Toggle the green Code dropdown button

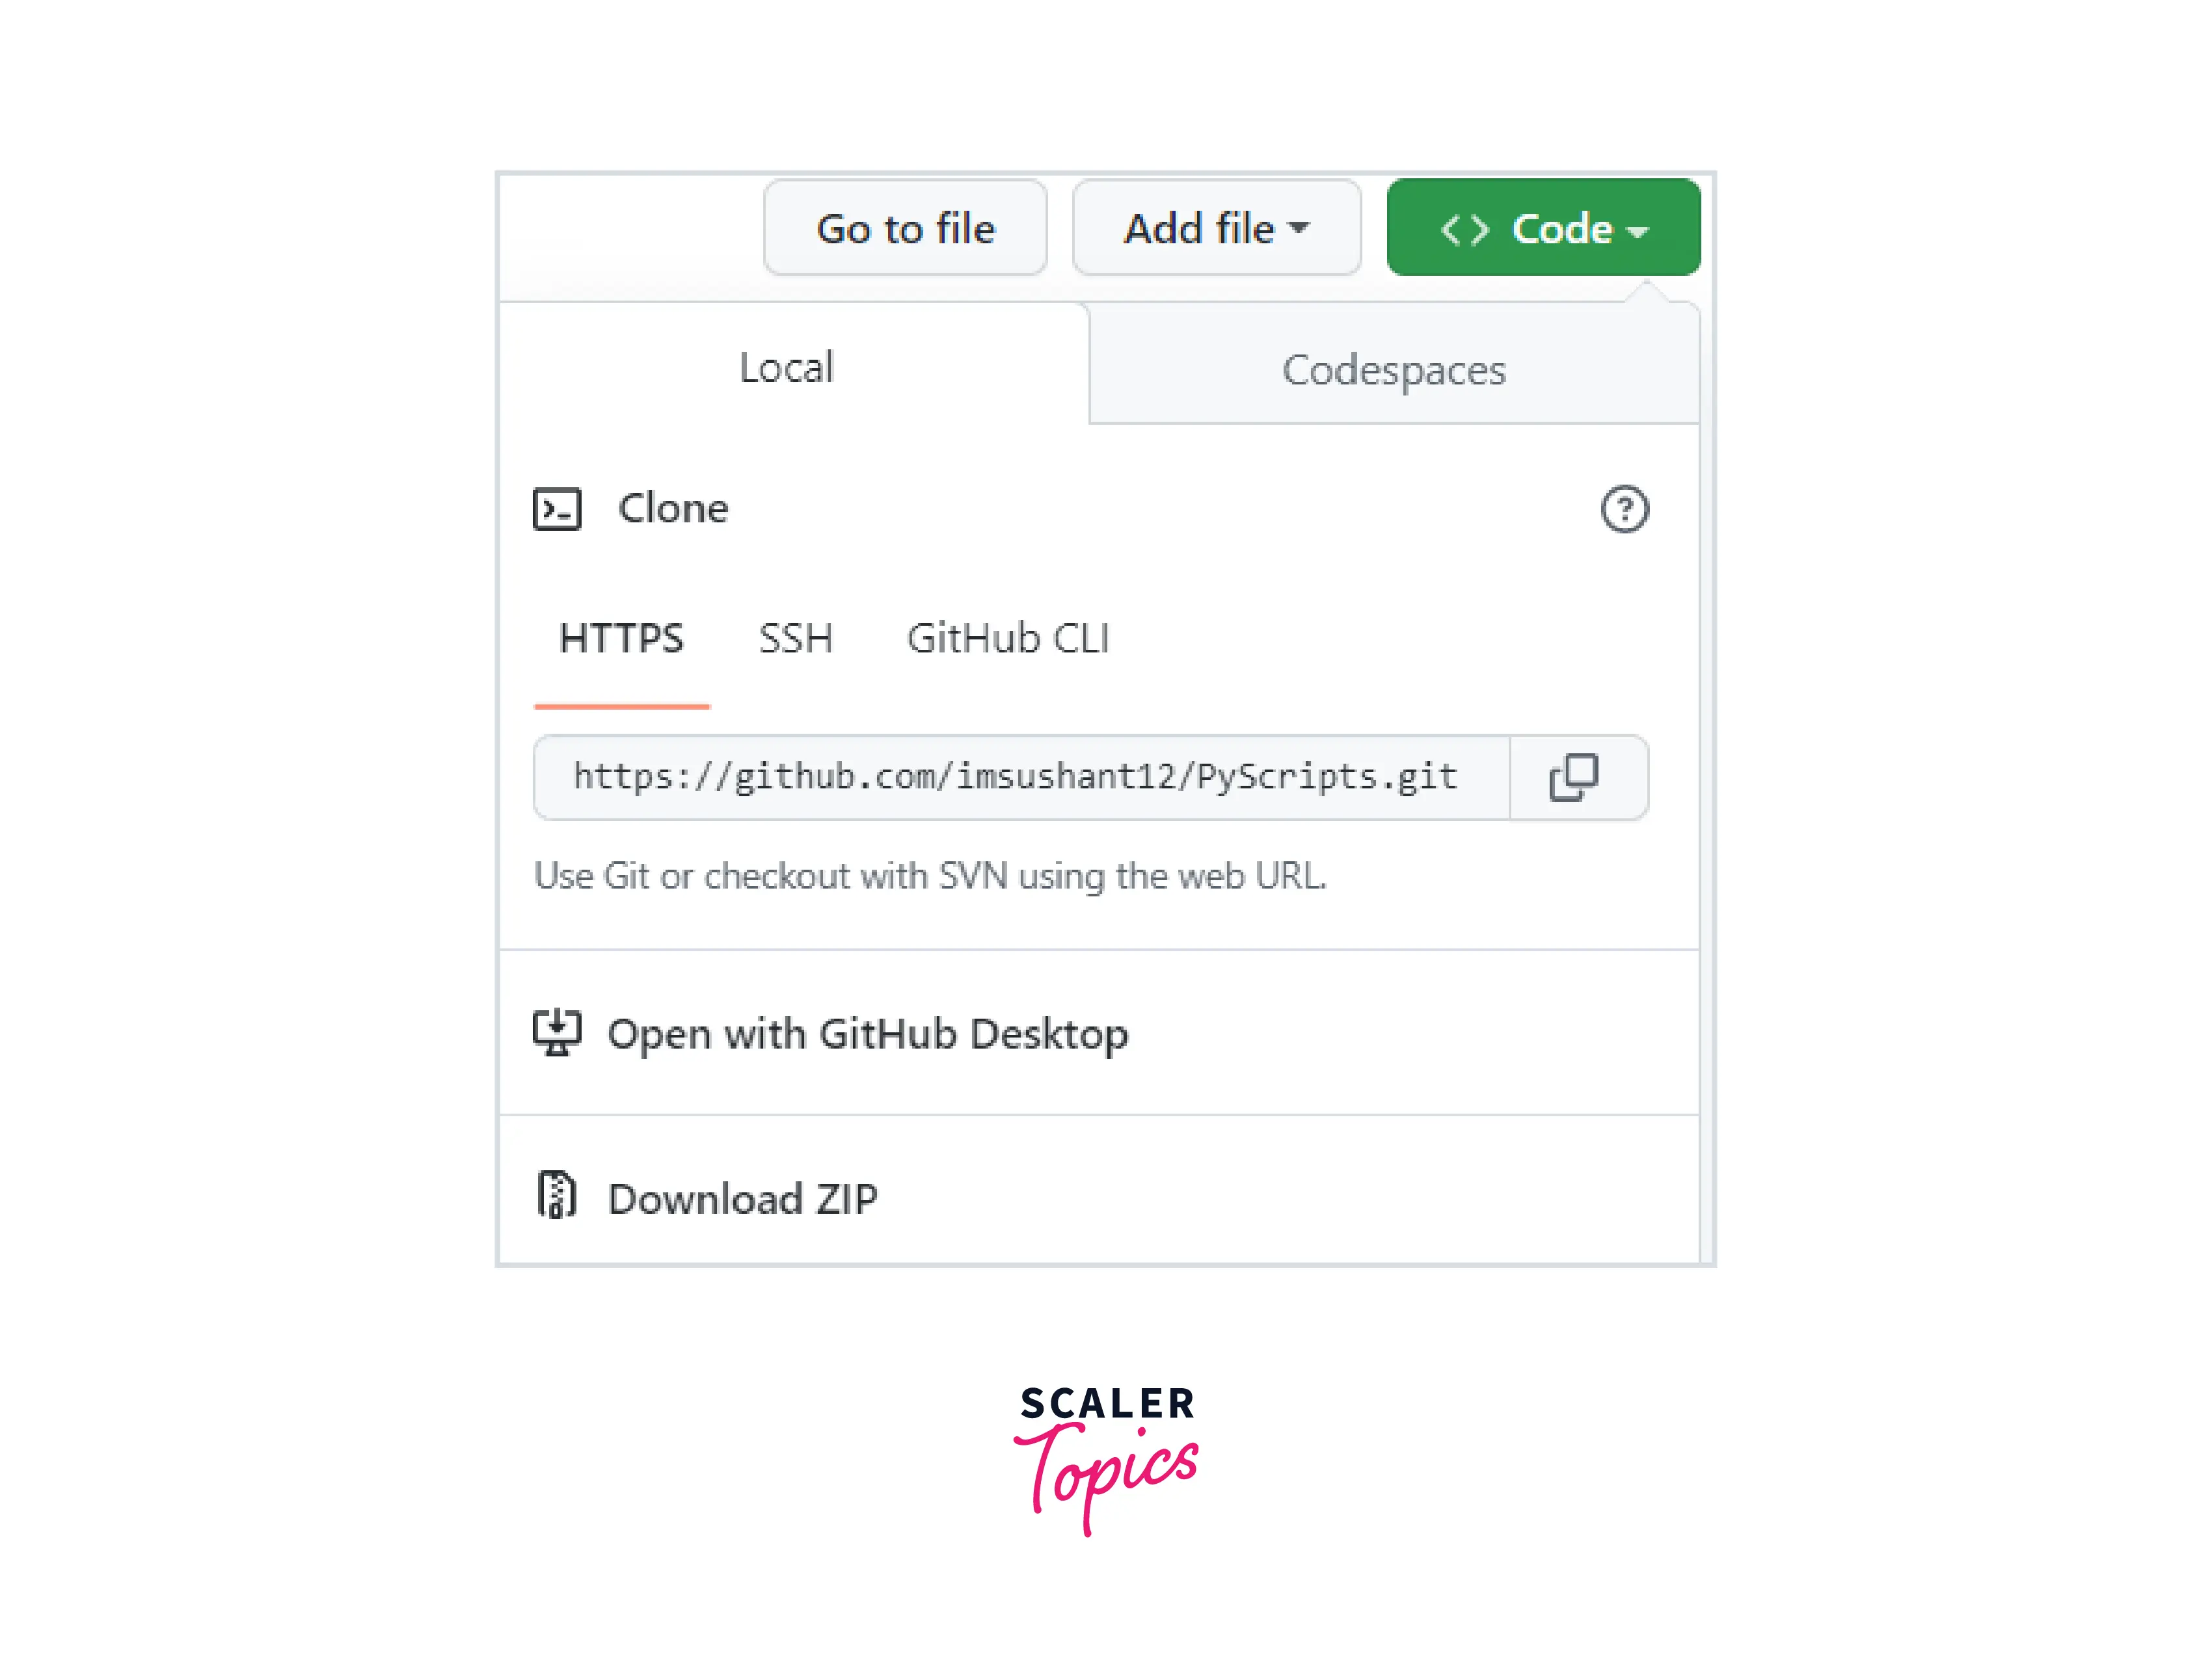tap(1543, 228)
